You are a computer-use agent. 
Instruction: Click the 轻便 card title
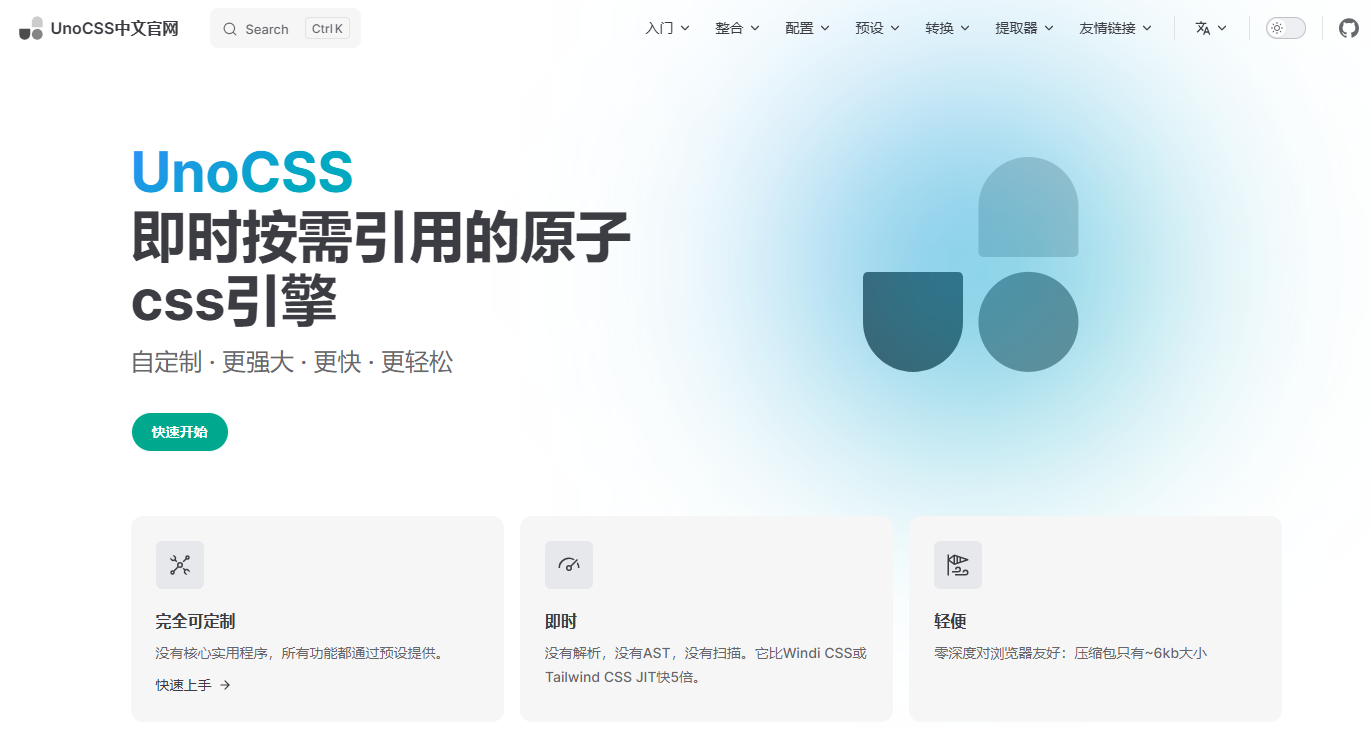point(950,621)
